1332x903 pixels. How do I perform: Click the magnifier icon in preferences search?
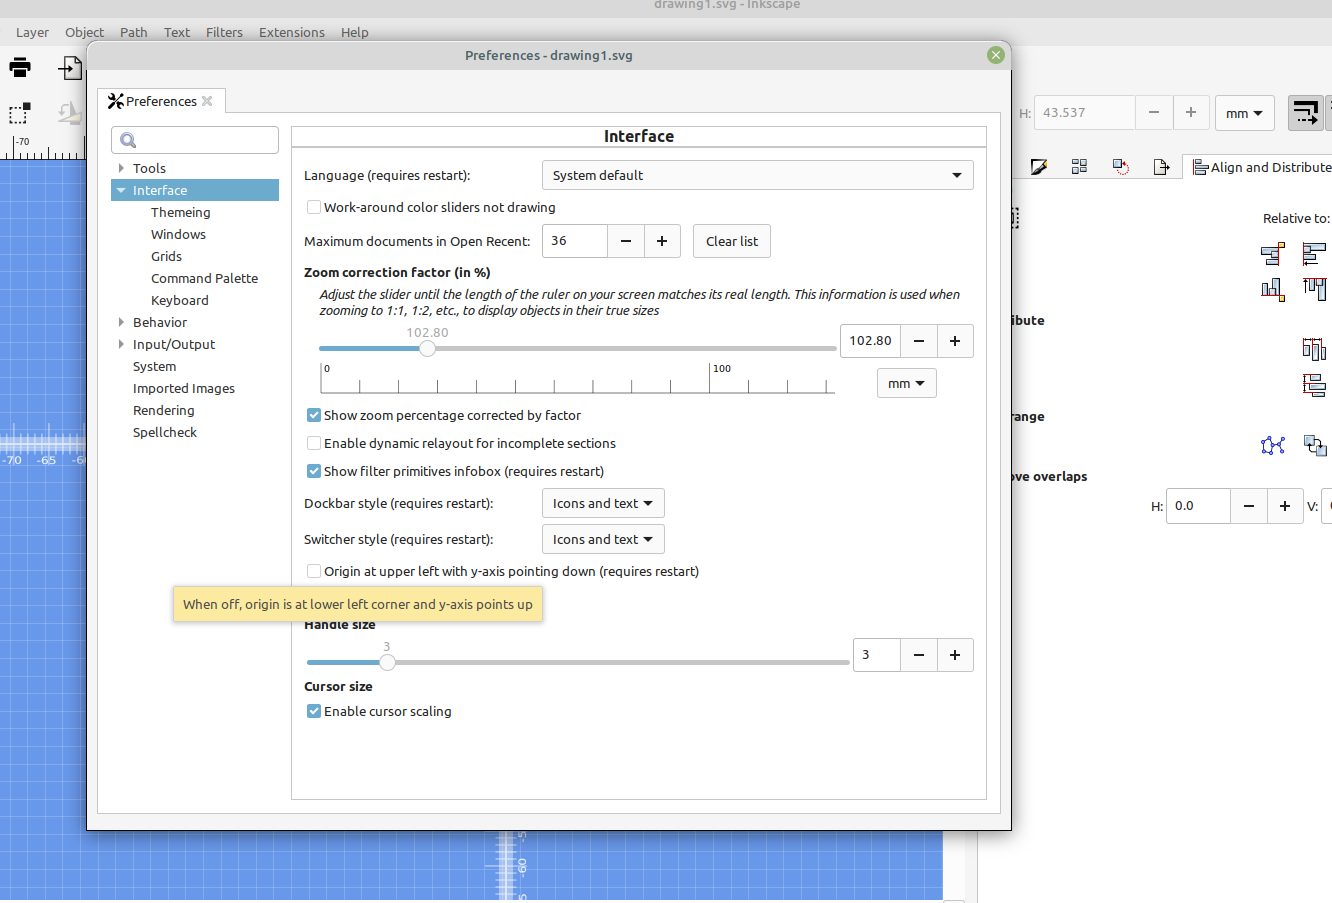tap(128, 140)
